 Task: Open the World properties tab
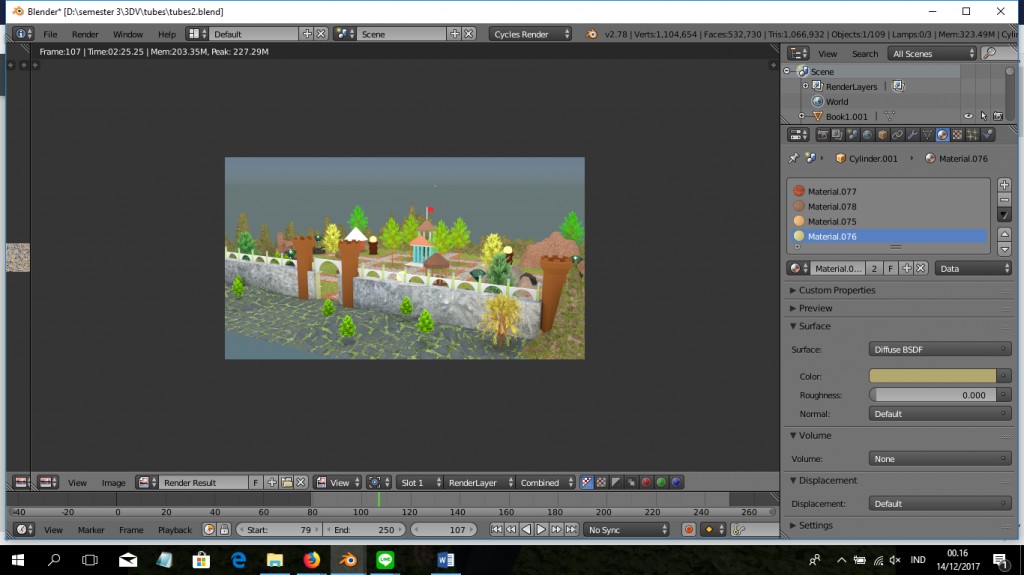pos(867,135)
